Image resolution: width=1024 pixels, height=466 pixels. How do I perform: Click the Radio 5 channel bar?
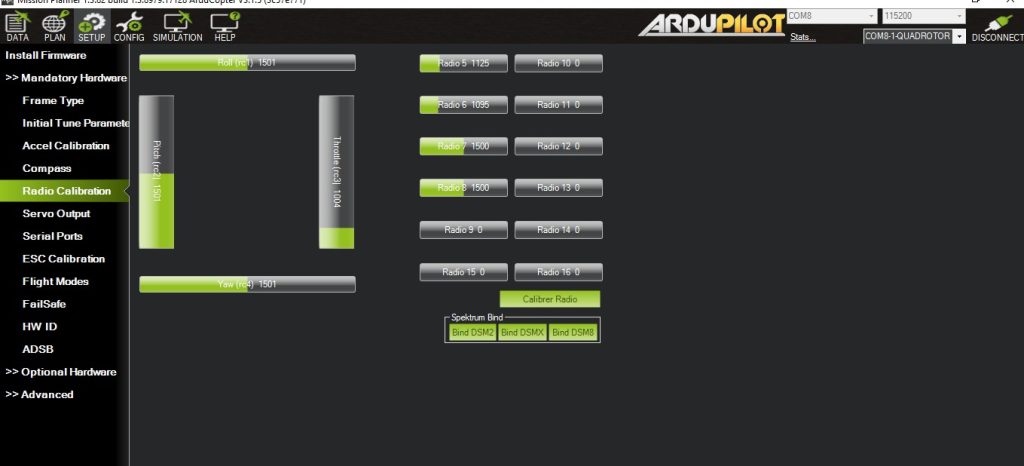pos(463,64)
